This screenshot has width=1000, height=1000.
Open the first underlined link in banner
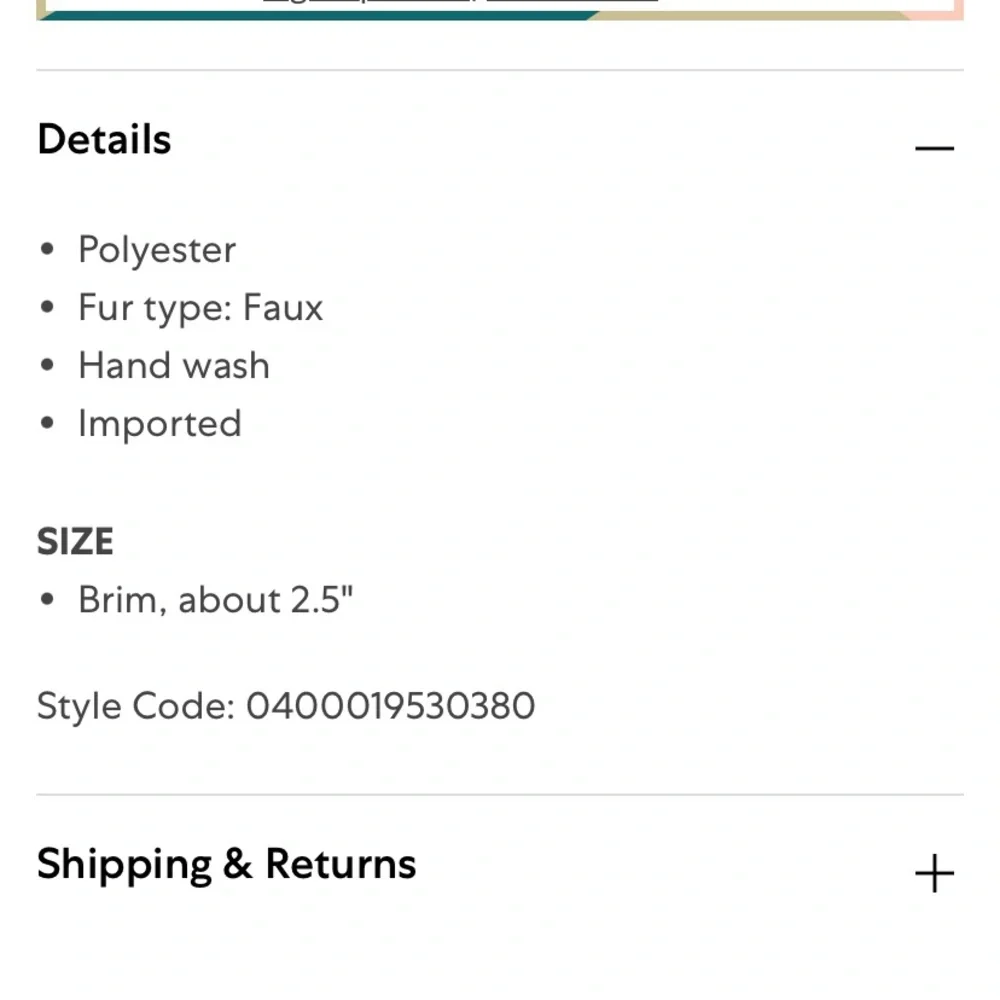pyautogui.click(x=368, y=2)
